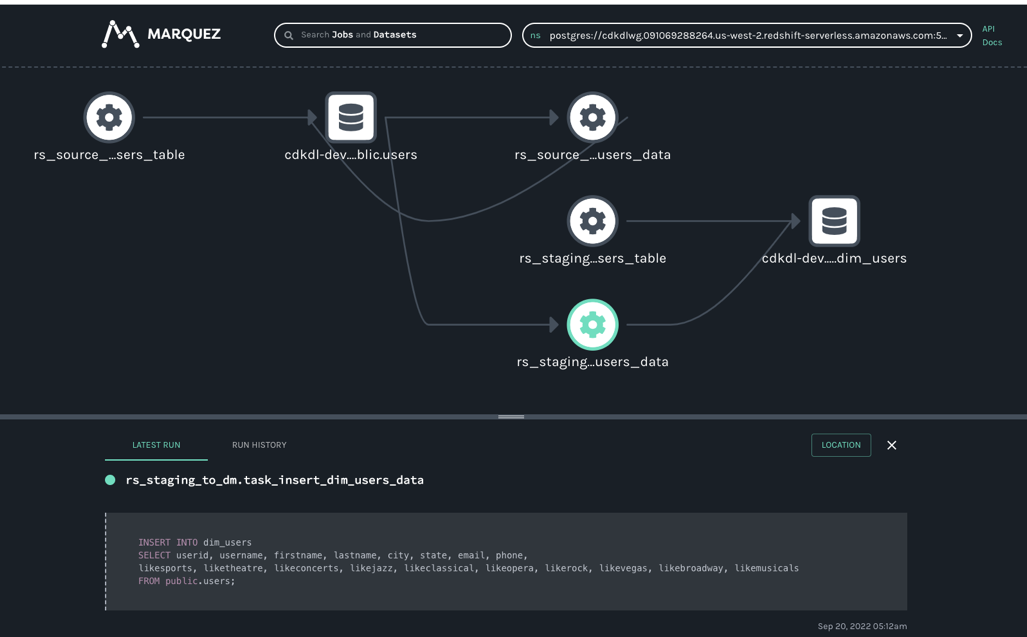Click the LOCATION button

(840, 445)
